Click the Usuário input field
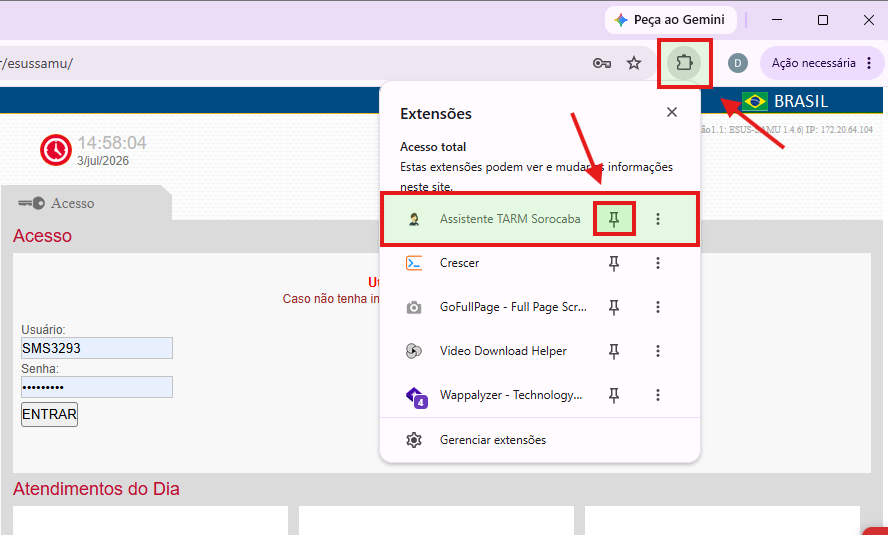 point(97,348)
